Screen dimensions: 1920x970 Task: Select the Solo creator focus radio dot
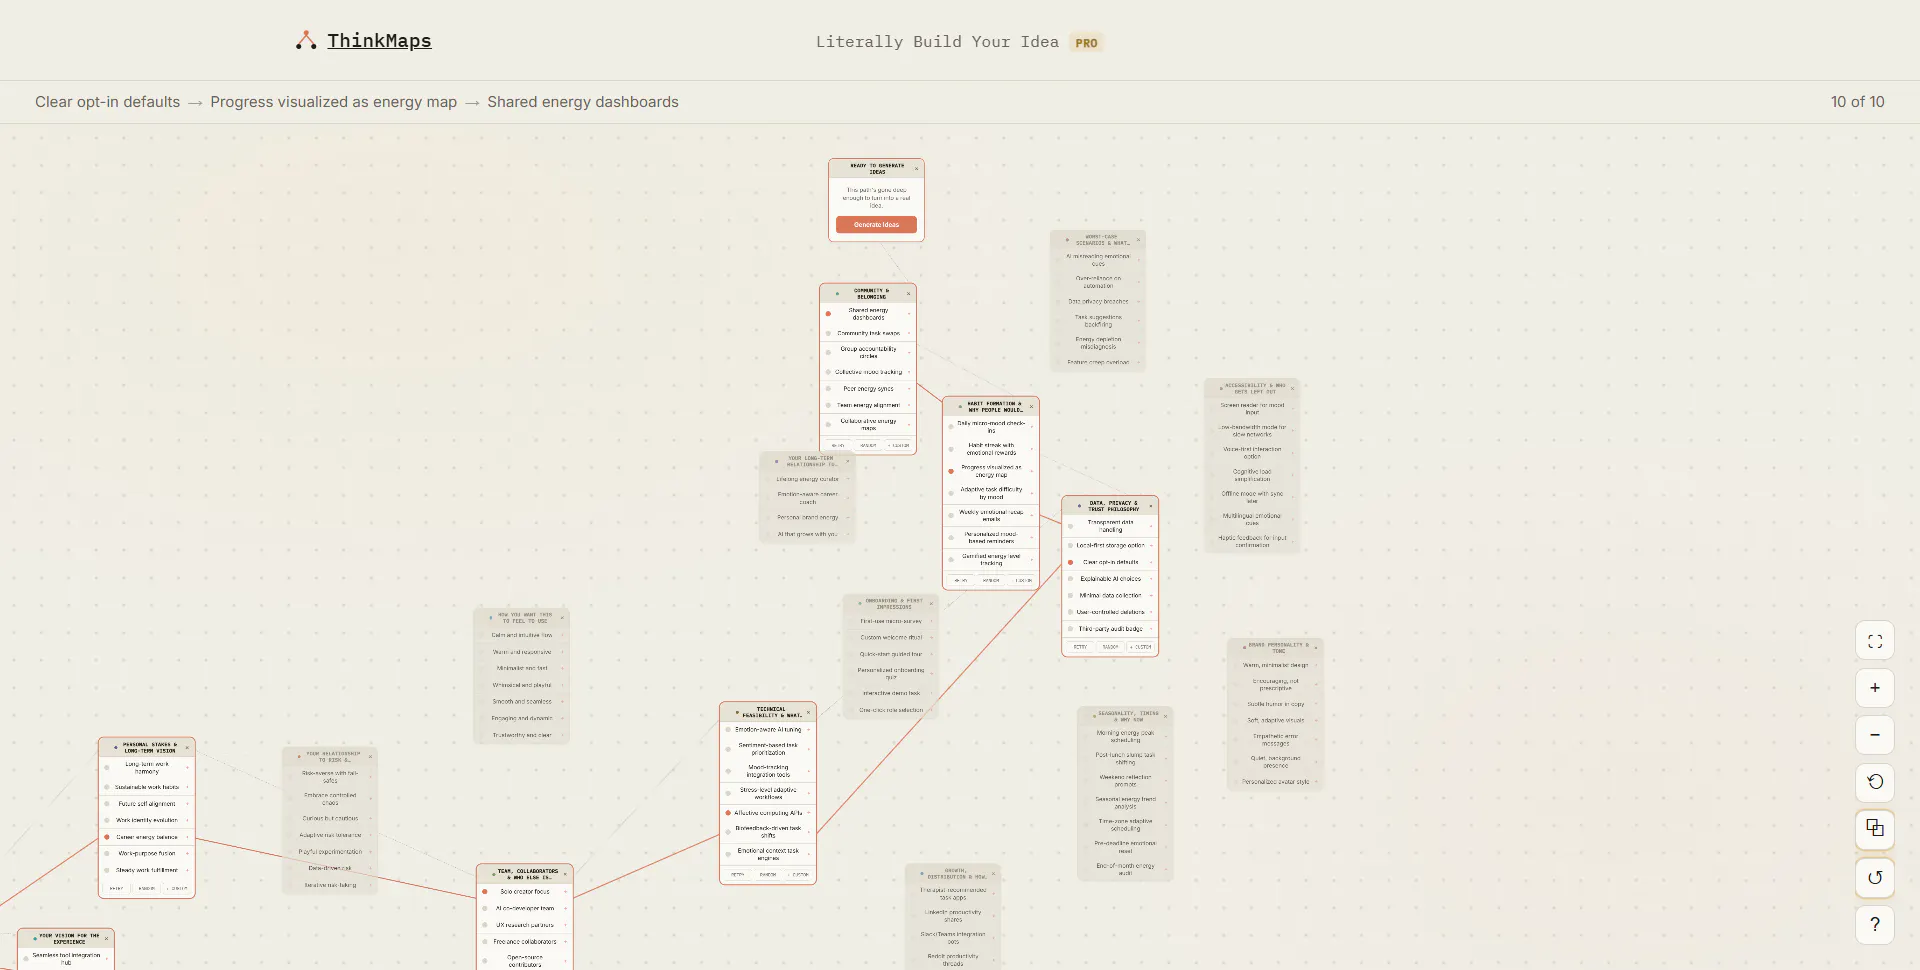coord(485,891)
